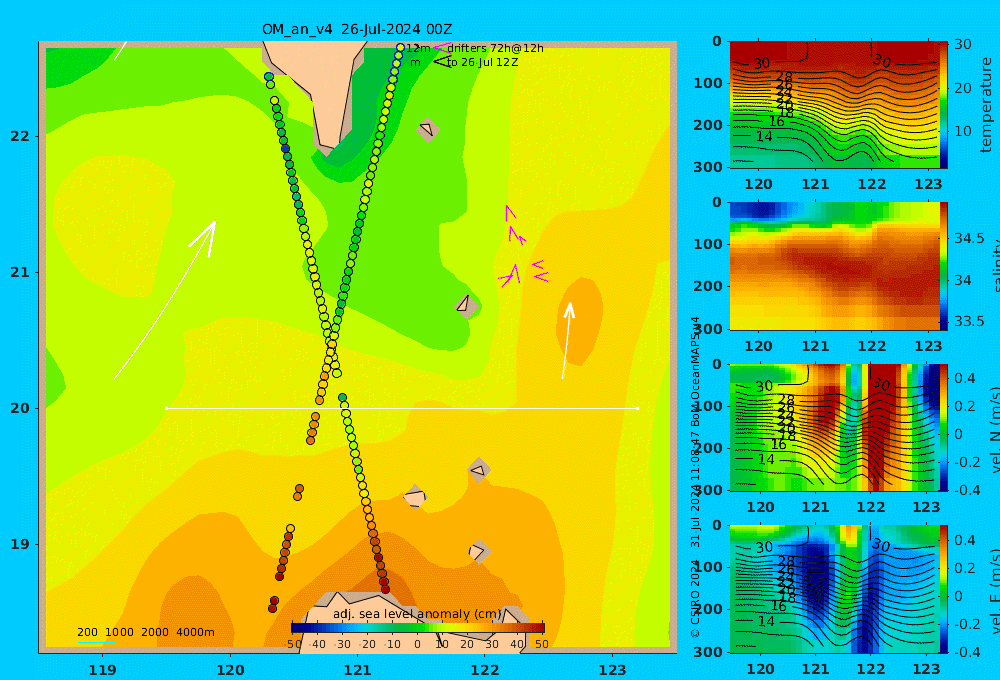1000x680 pixels.
Task: Open the temperature depth section panel
Action: 834,105
